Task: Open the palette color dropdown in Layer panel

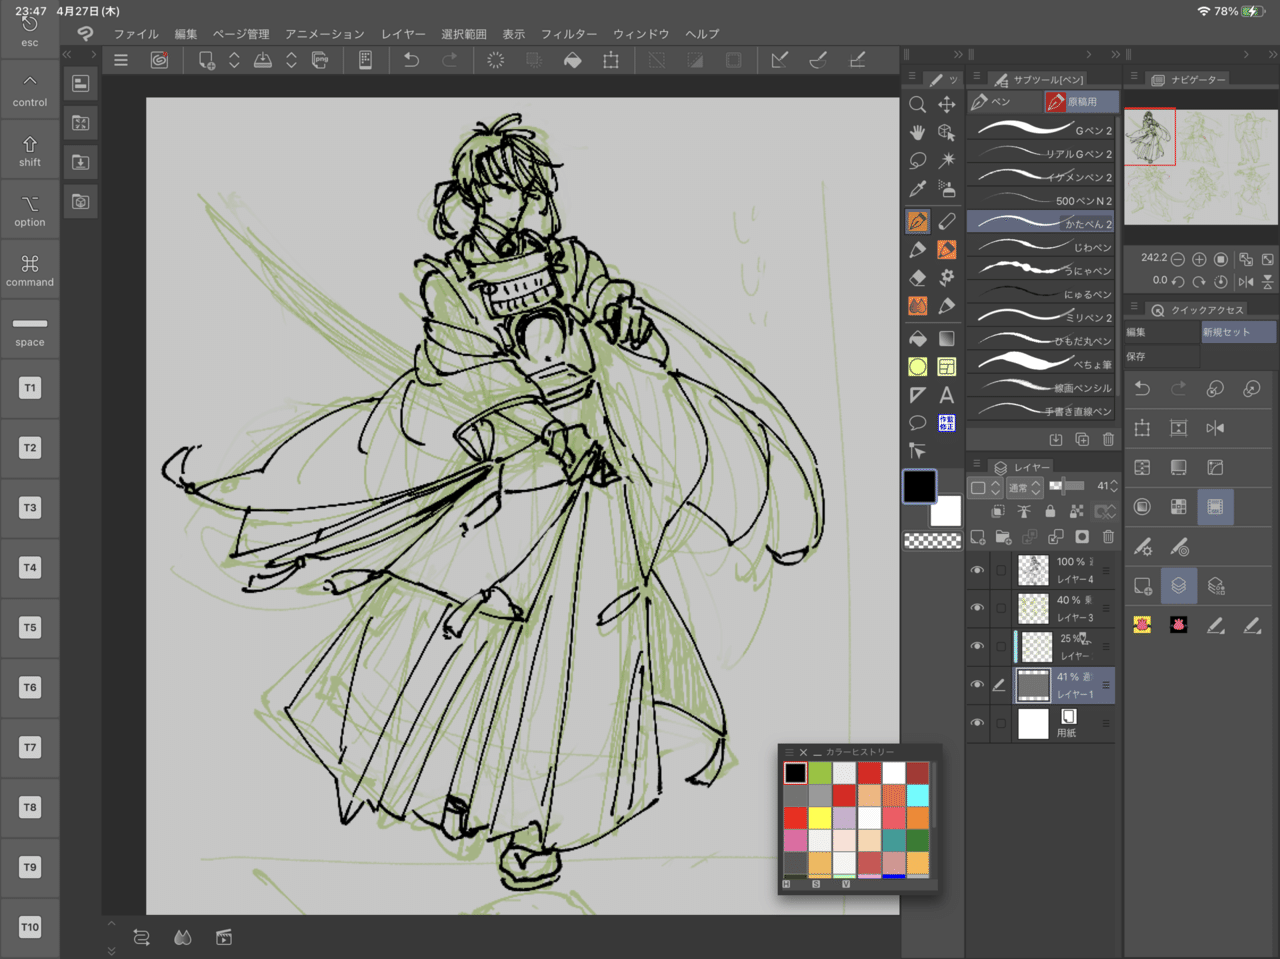Action: tap(985, 487)
